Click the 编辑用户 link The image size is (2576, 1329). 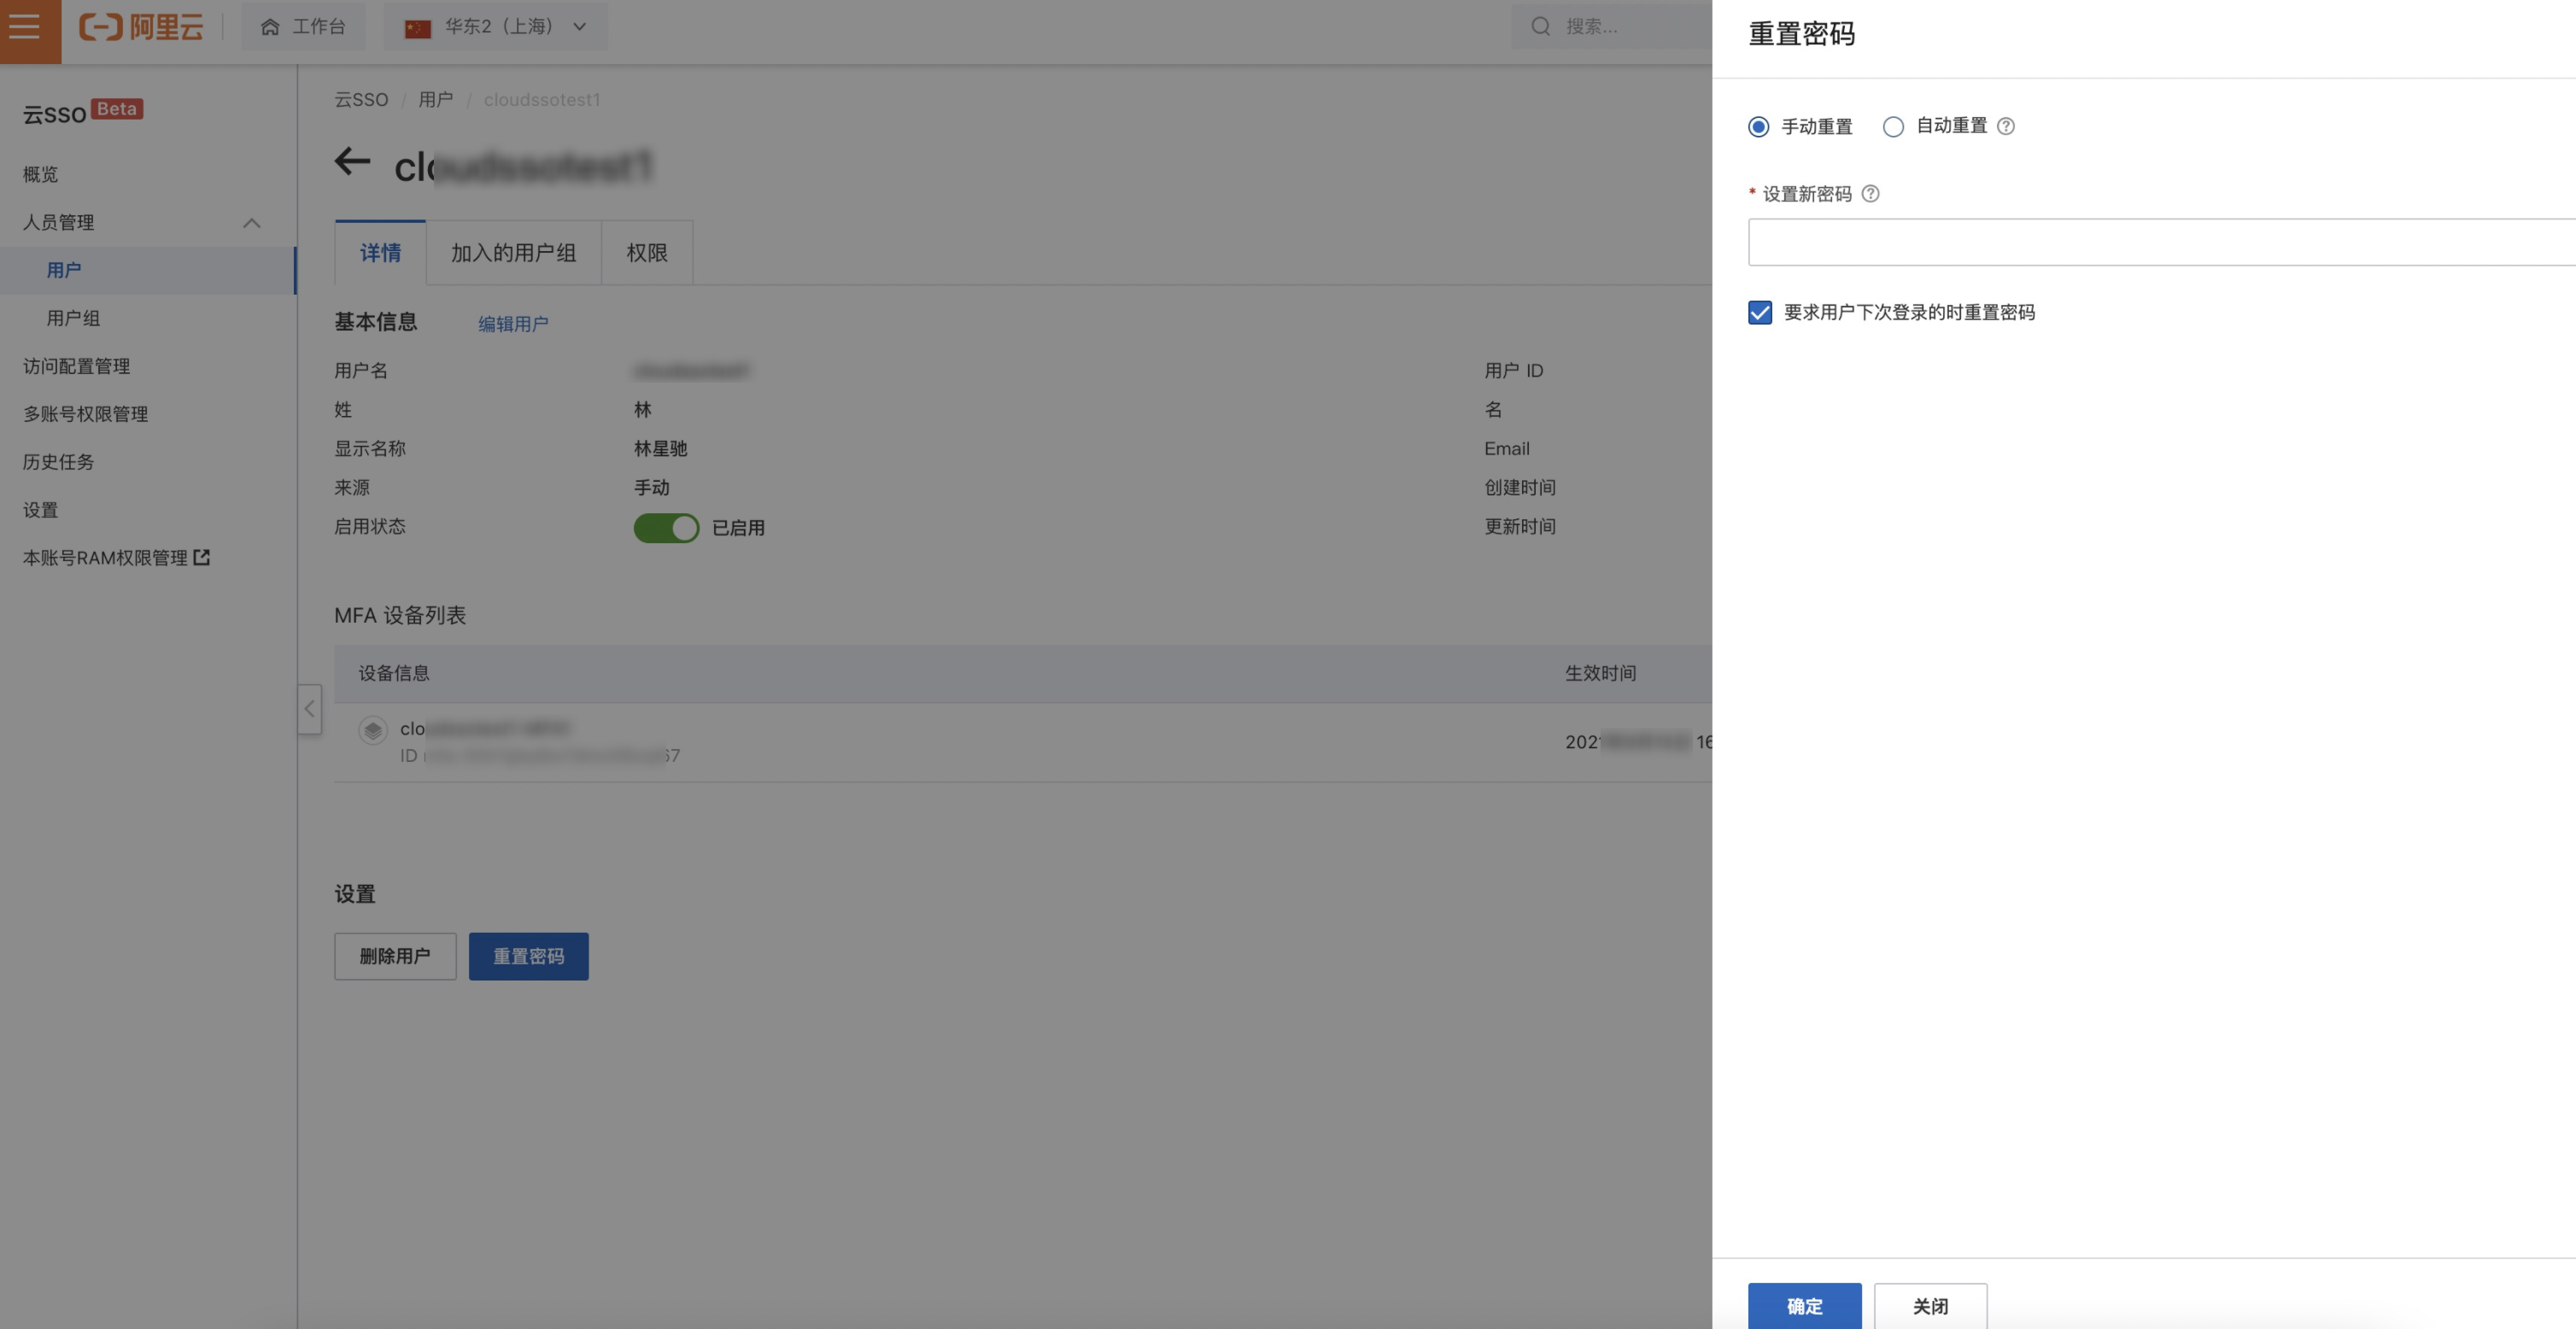coord(513,324)
